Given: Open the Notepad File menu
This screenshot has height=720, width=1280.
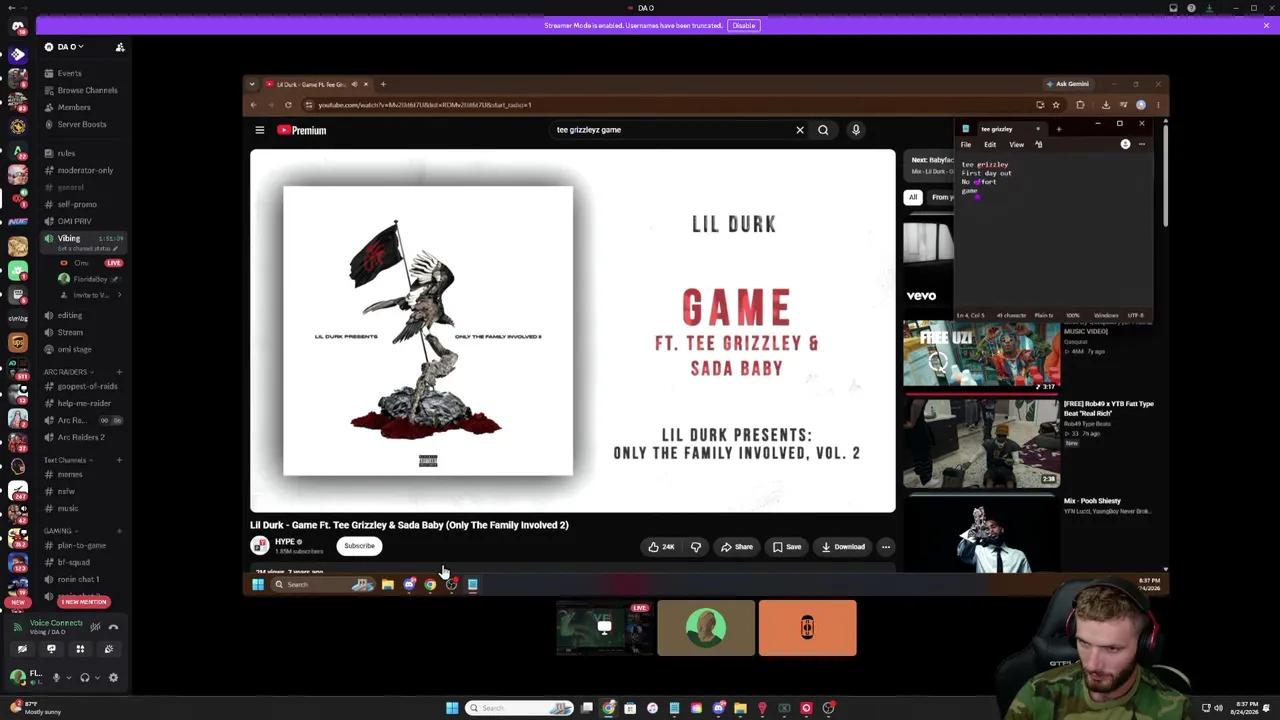Looking at the screenshot, I should tap(966, 145).
